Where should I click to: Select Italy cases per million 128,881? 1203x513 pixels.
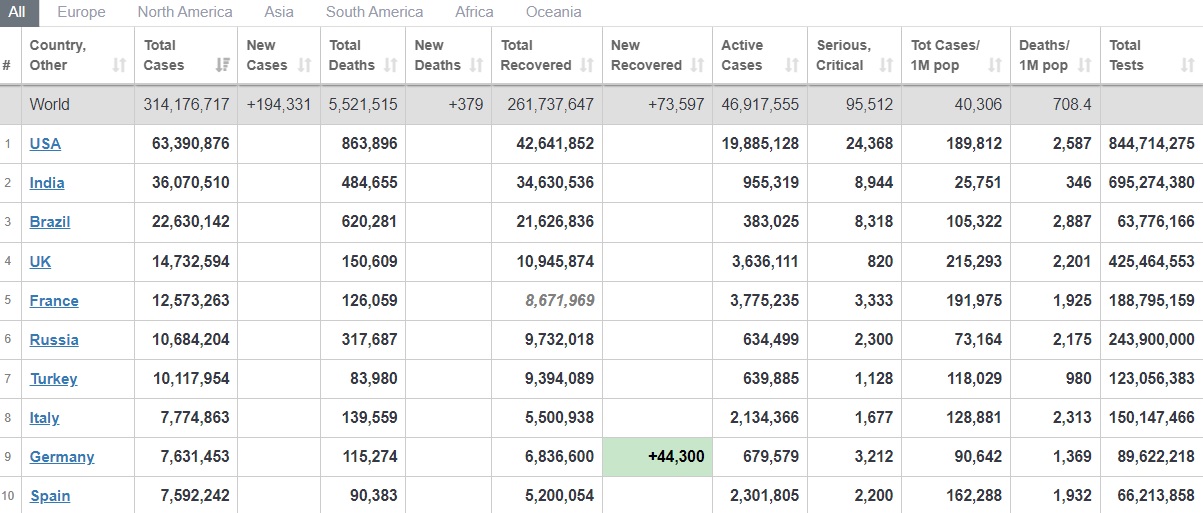coord(974,417)
